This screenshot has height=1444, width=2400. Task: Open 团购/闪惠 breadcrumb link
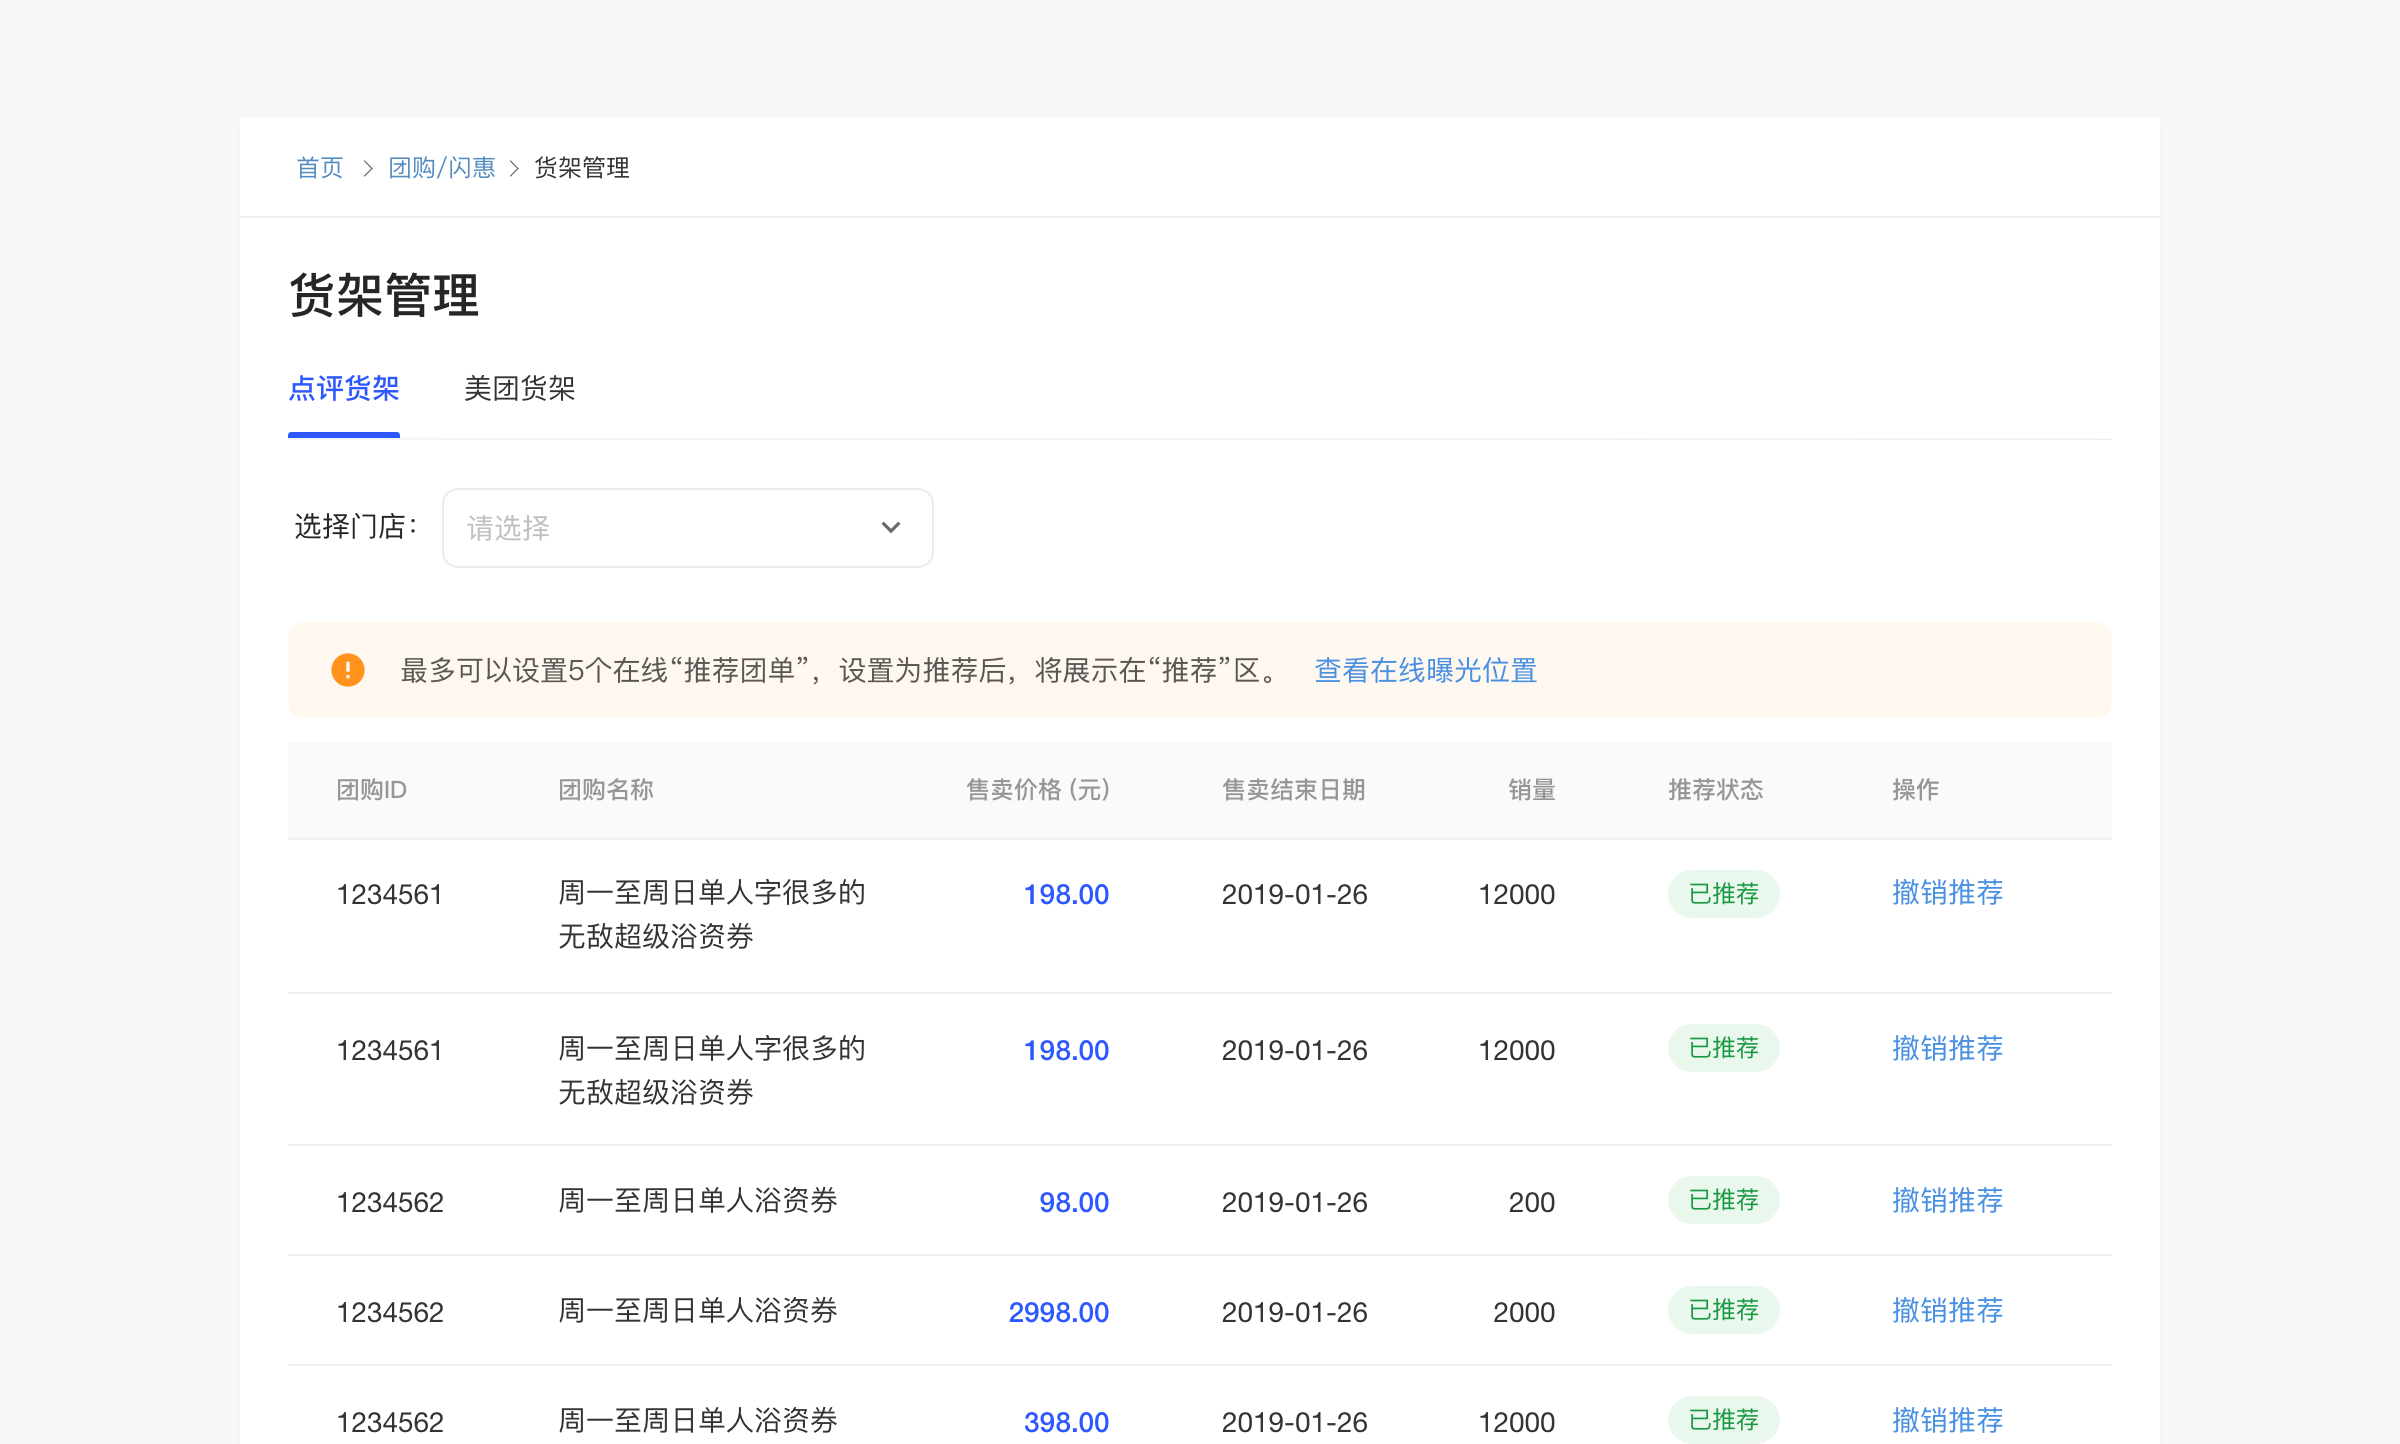click(x=442, y=168)
